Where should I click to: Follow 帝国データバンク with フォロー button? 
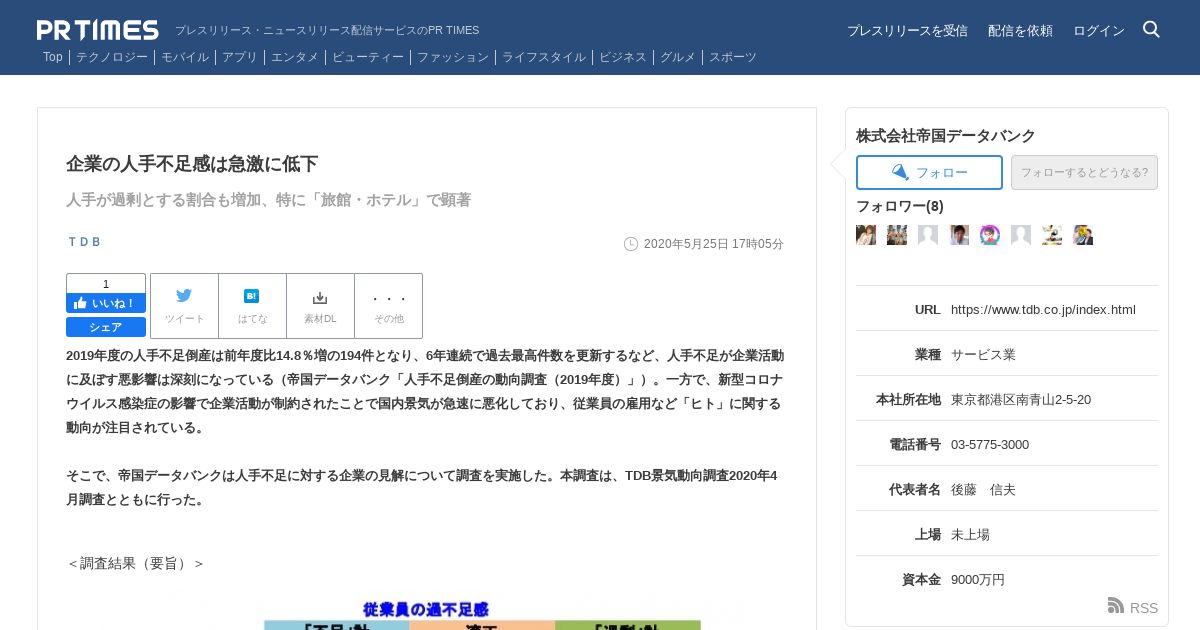929,172
